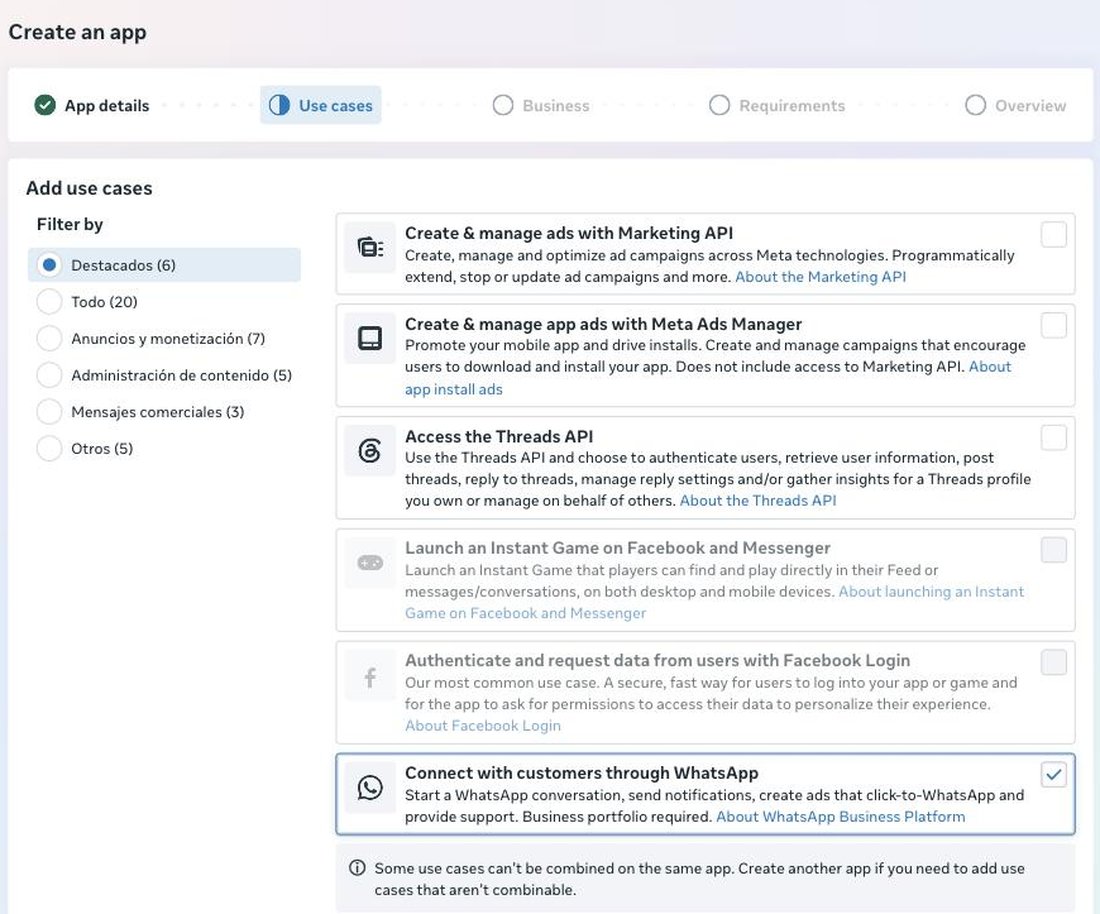Click the empty circle icon for Overview

point(975,105)
